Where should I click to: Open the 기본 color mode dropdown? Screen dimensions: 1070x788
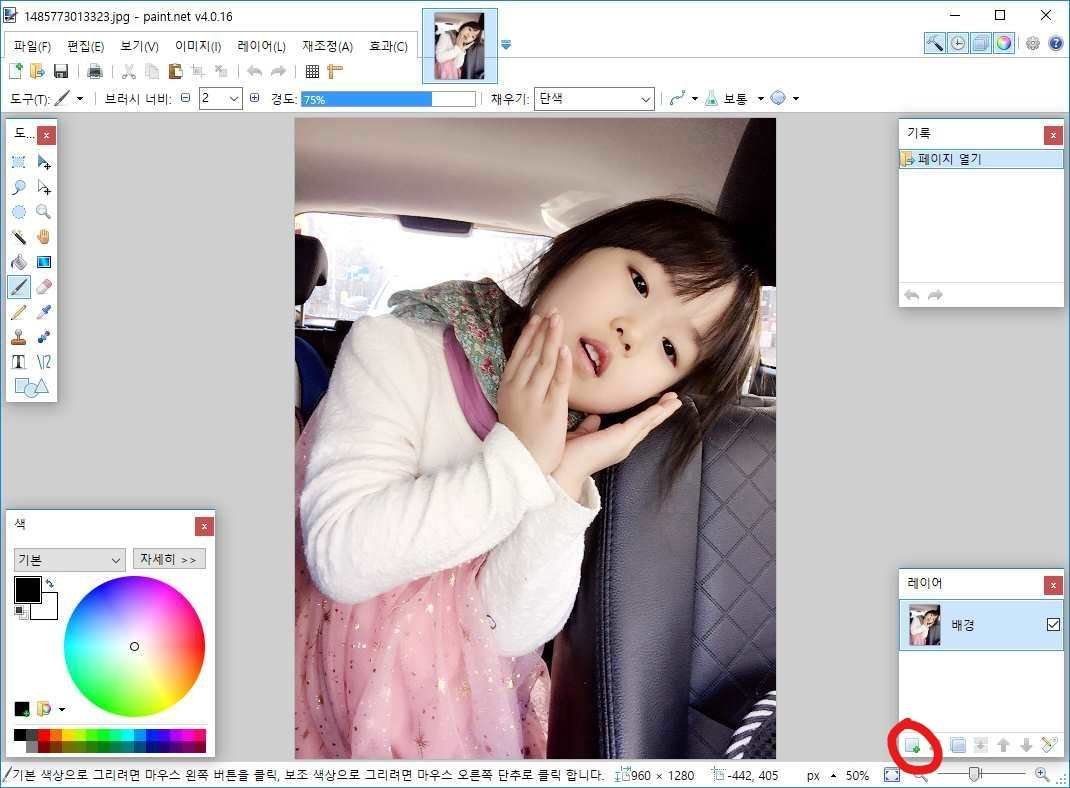[69, 559]
